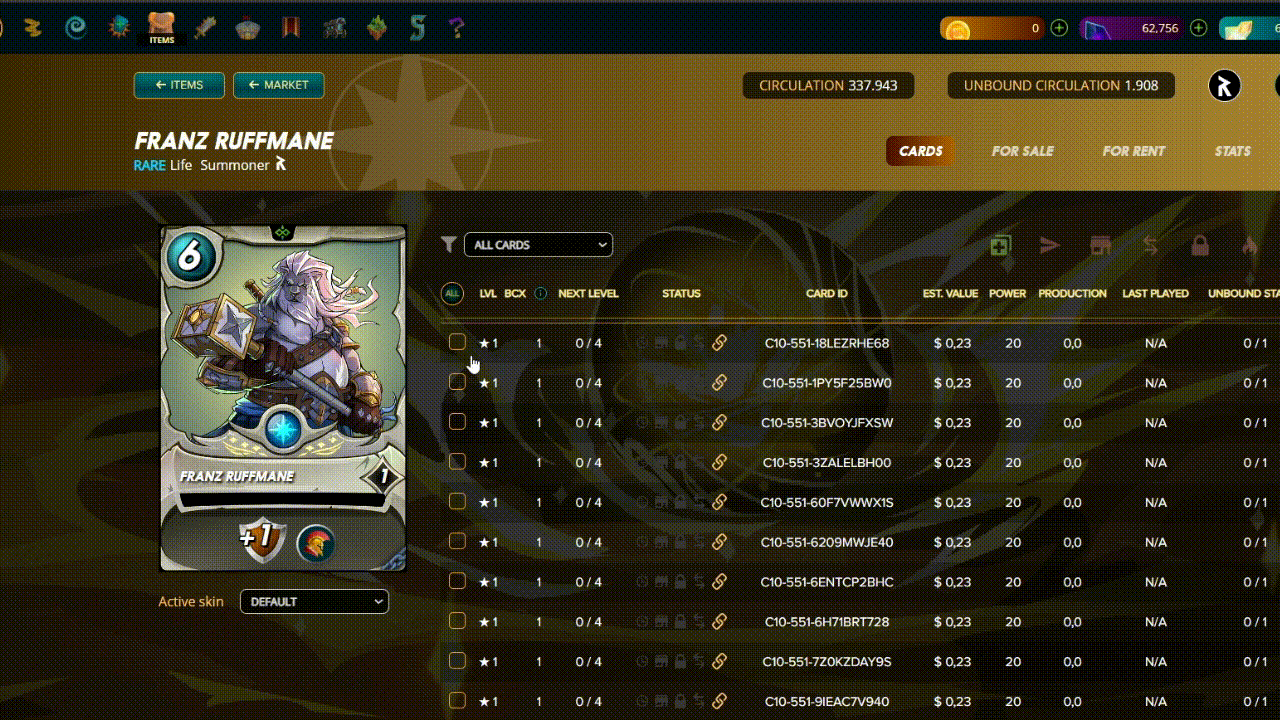The image size is (1280, 720).
Task: Toggle the ALL select circle in table header
Action: (x=452, y=294)
